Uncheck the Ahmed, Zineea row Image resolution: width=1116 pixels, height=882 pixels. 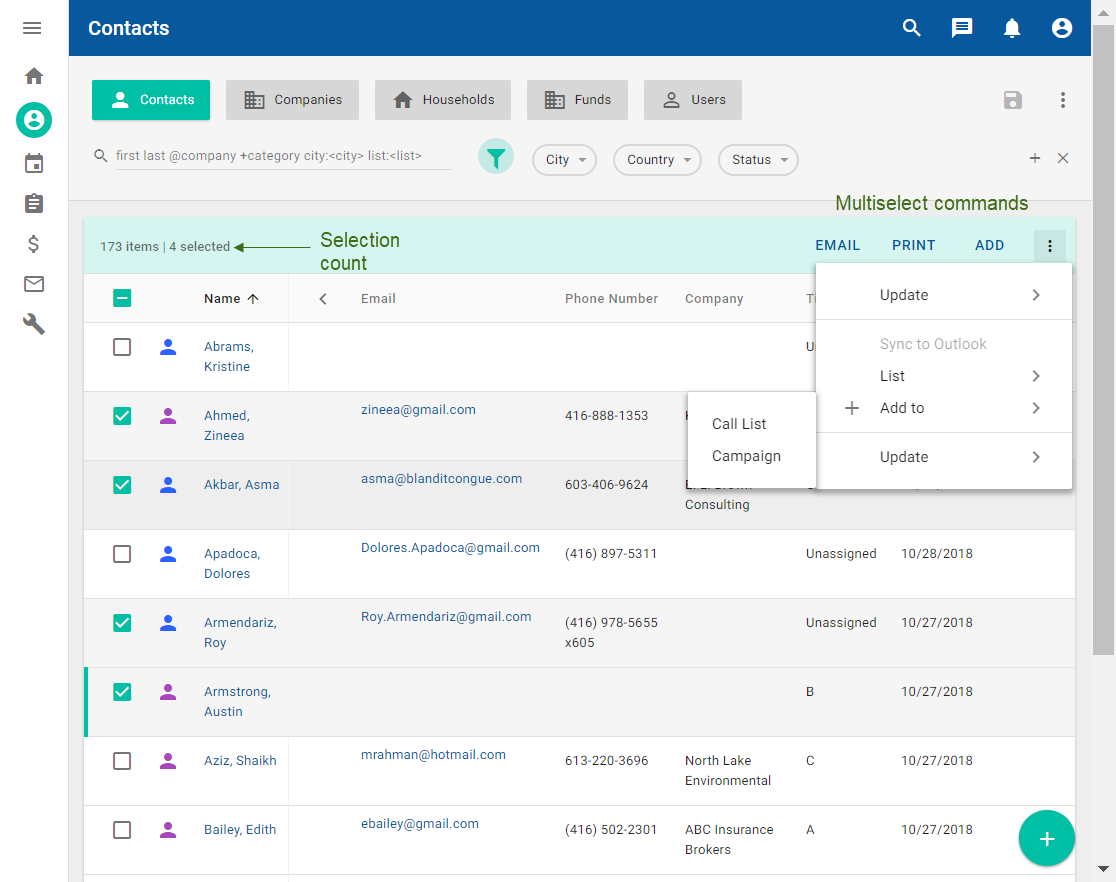tap(122, 416)
